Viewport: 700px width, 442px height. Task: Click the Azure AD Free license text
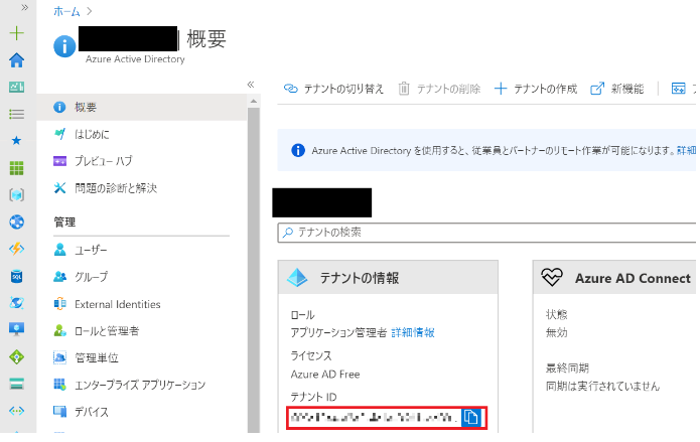click(325, 374)
